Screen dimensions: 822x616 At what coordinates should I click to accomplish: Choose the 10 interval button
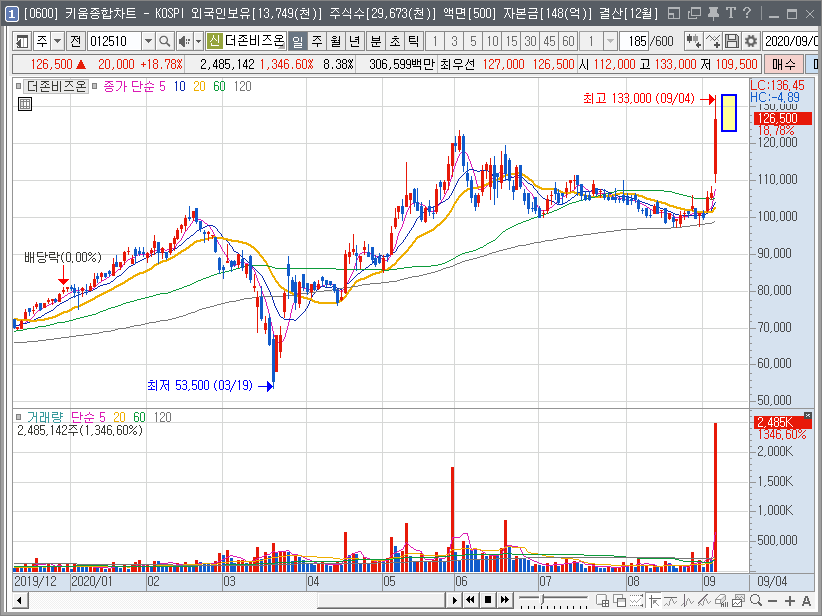coord(492,41)
